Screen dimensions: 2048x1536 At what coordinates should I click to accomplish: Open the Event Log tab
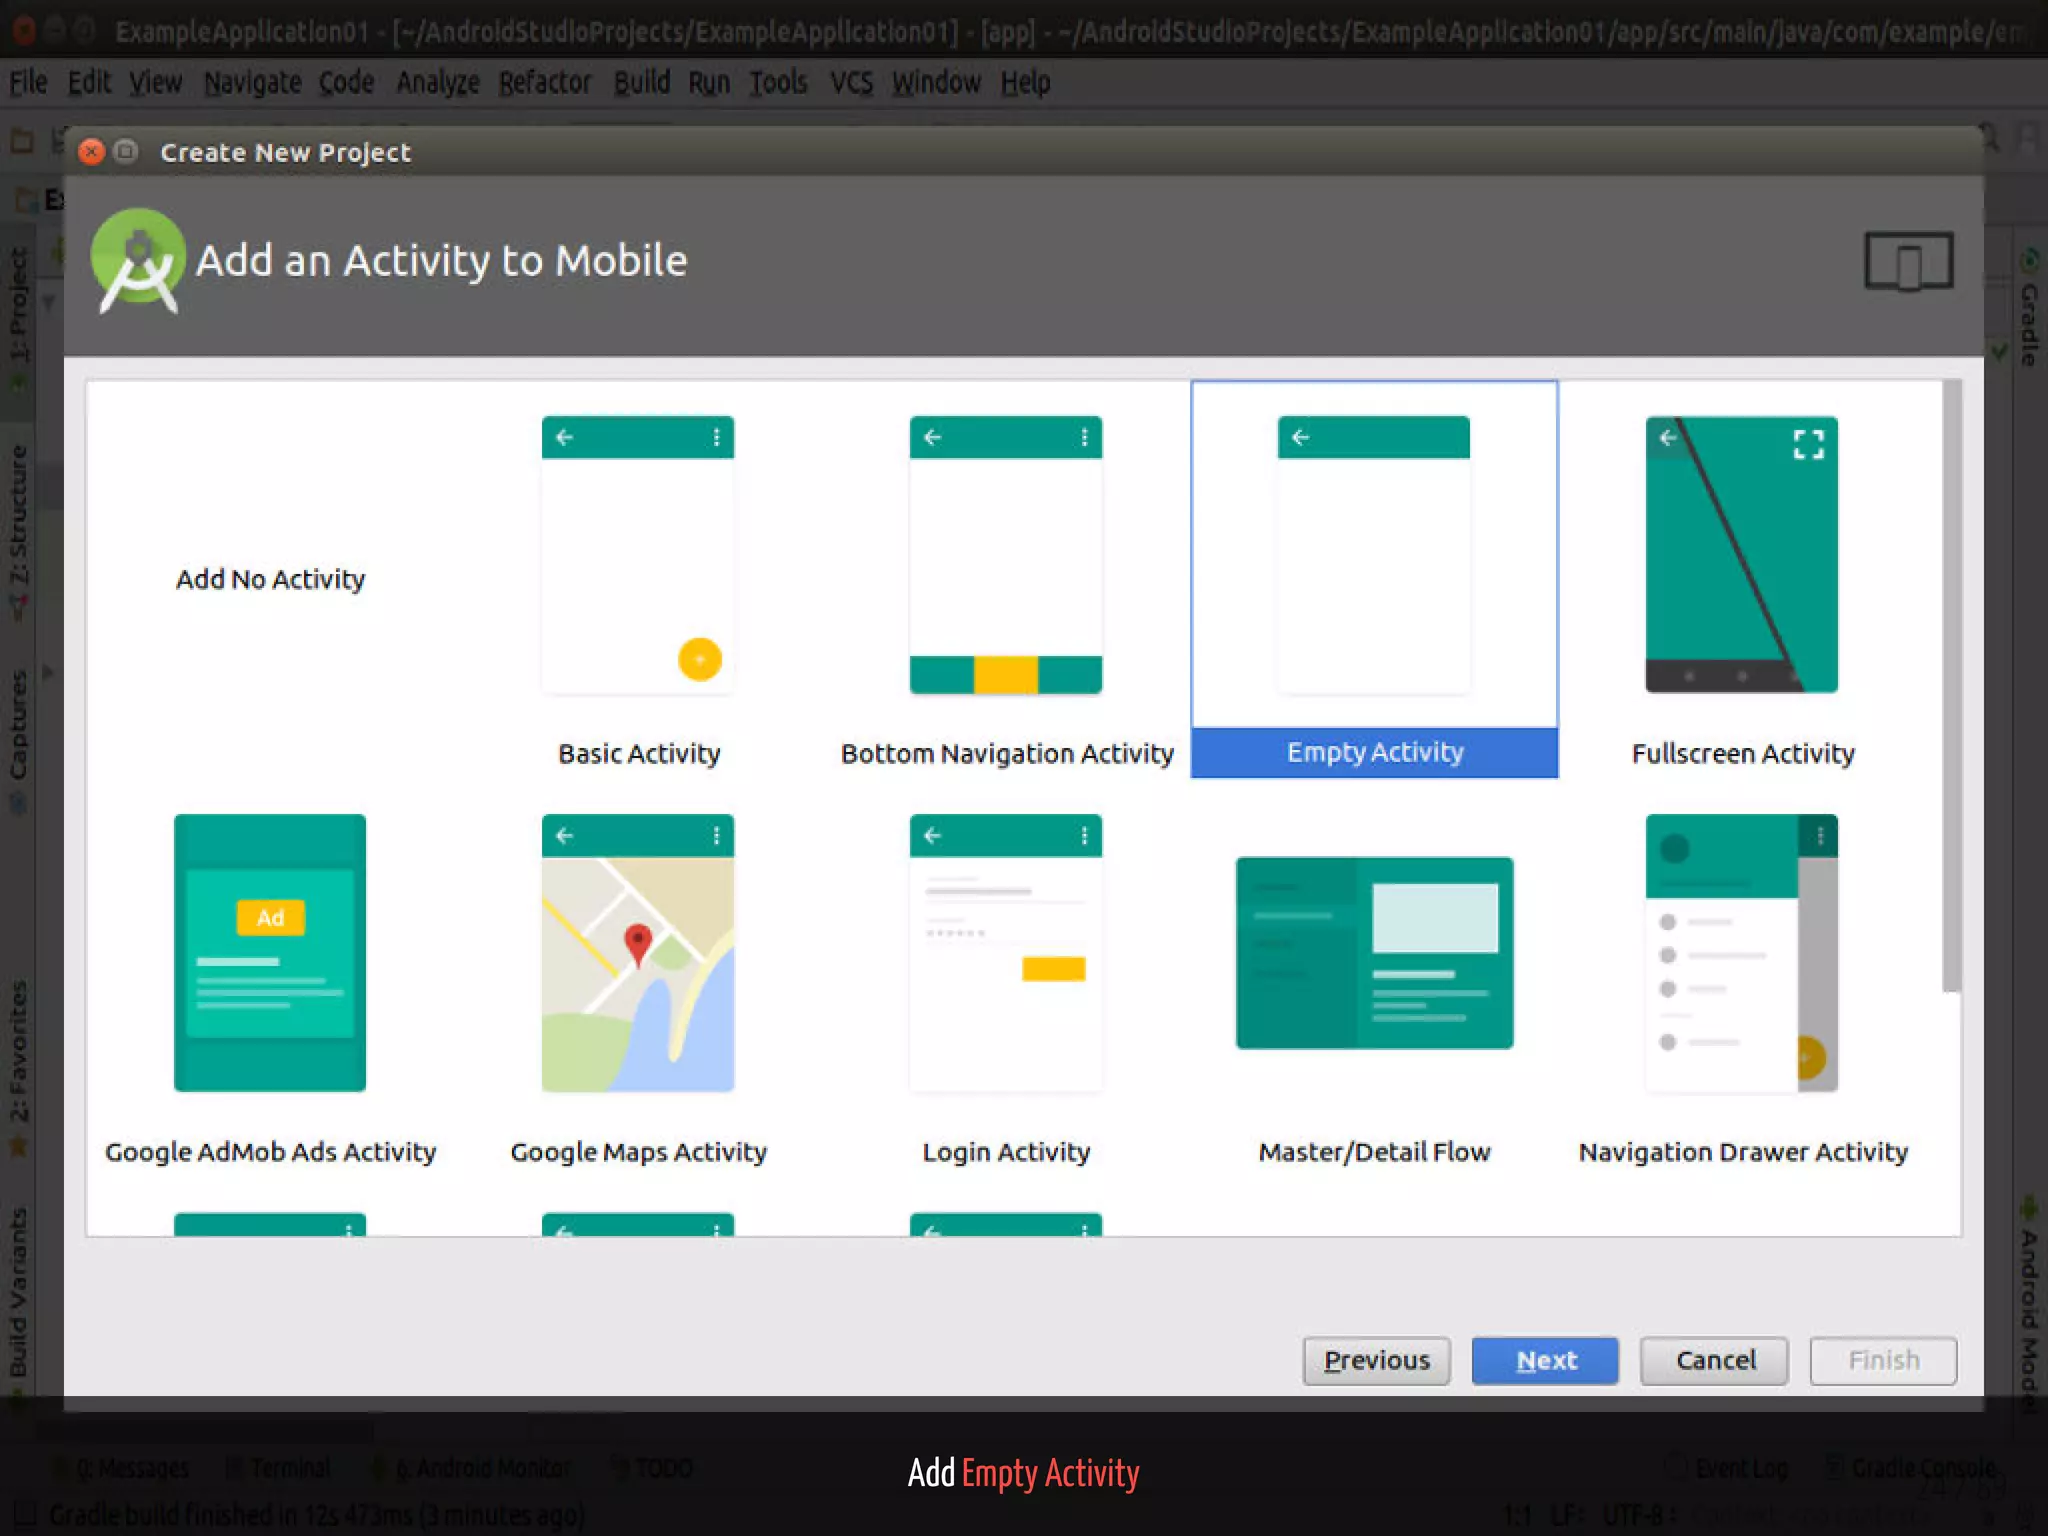[1728, 1468]
